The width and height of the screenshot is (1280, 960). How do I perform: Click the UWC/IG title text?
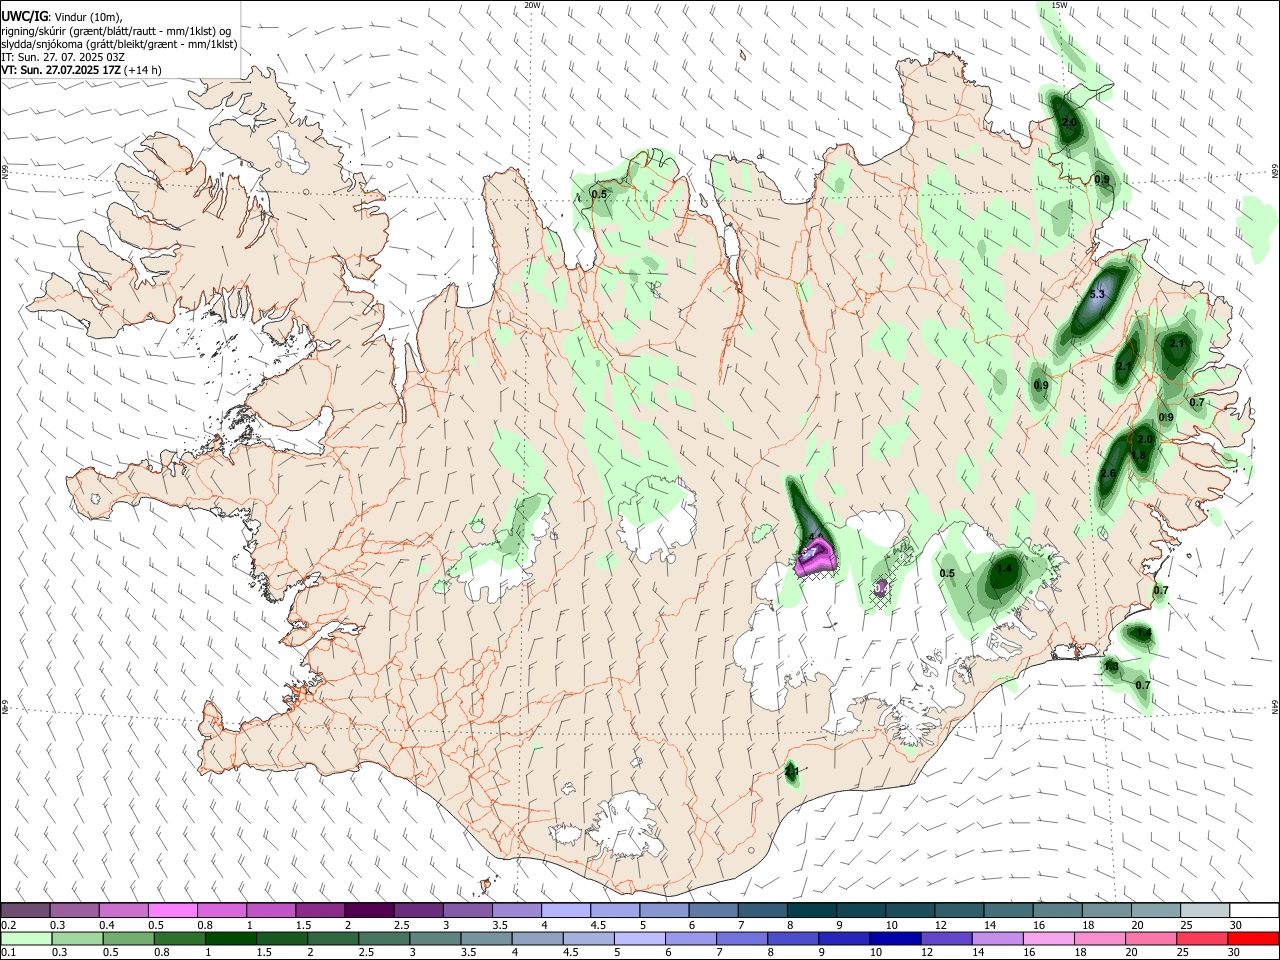click(x=23, y=17)
